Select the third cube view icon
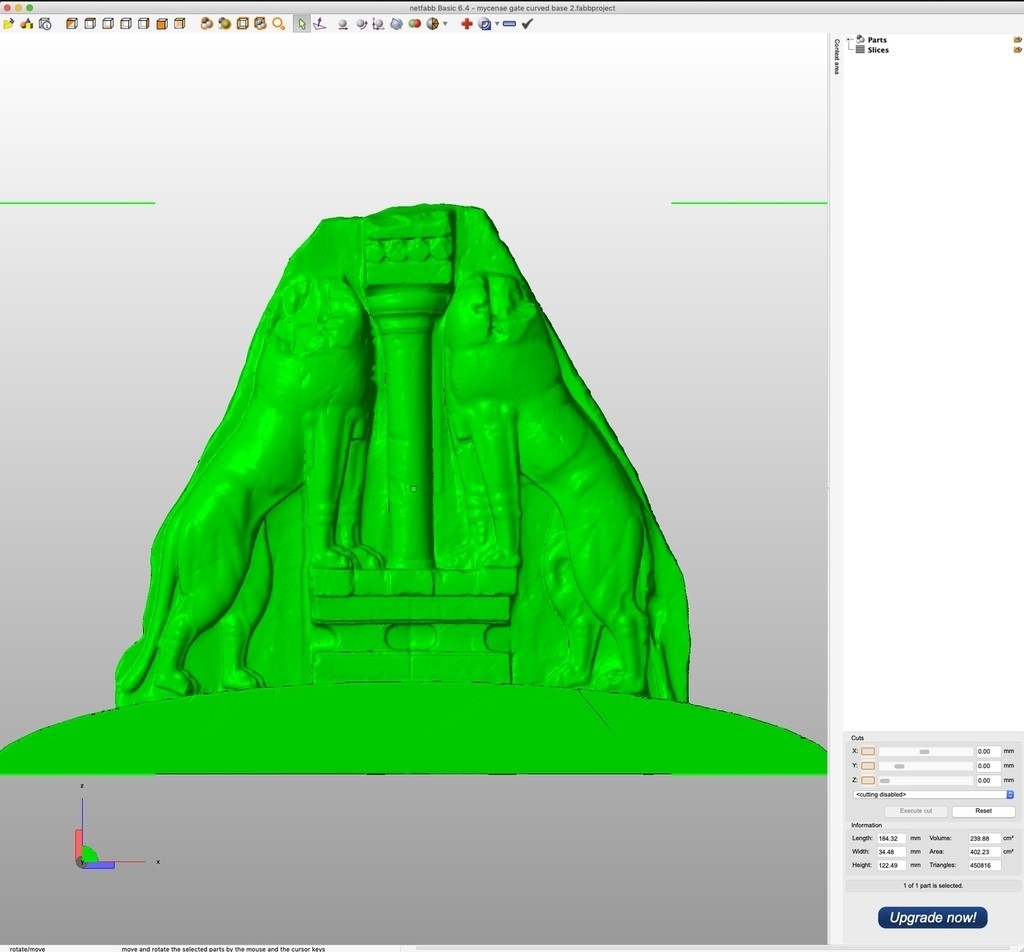The height and width of the screenshot is (952, 1024). [108, 24]
